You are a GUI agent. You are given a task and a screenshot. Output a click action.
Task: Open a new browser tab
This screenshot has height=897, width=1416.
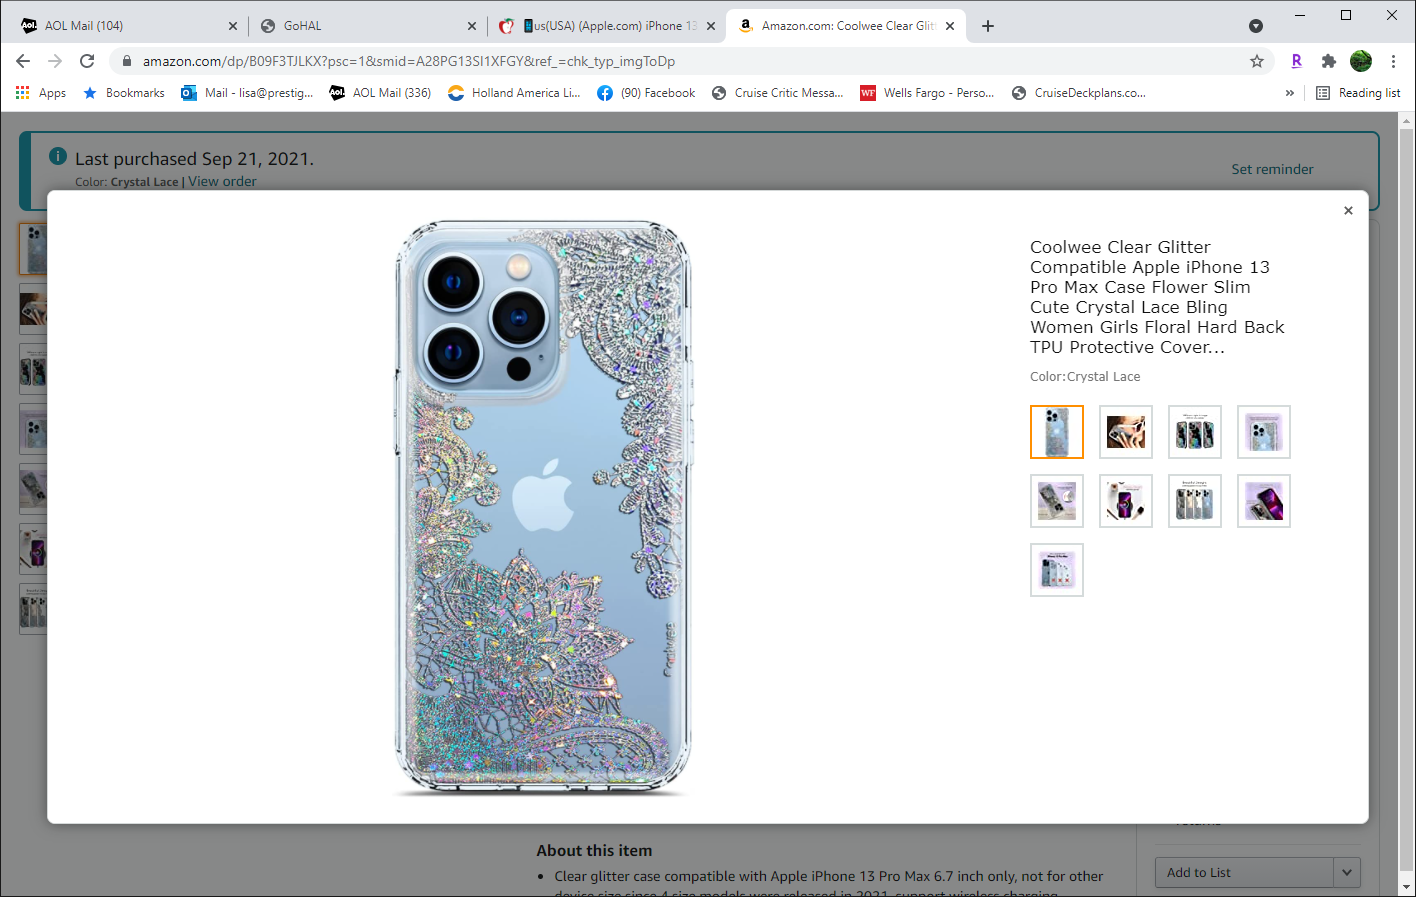coord(988,26)
